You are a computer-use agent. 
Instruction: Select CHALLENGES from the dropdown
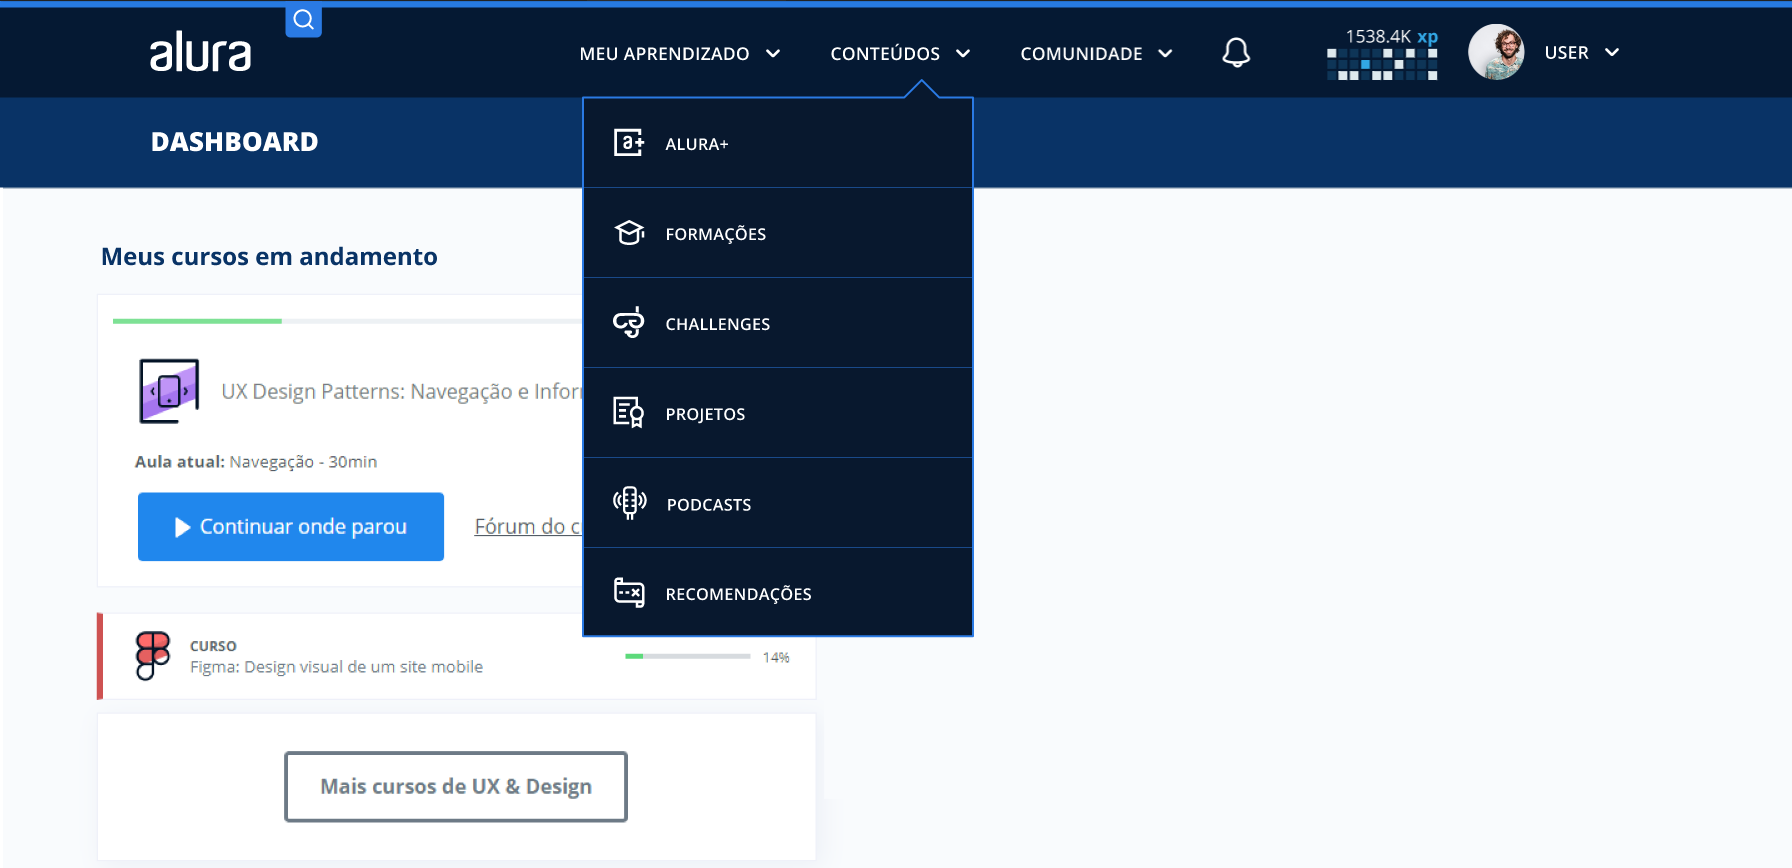click(x=778, y=323)
